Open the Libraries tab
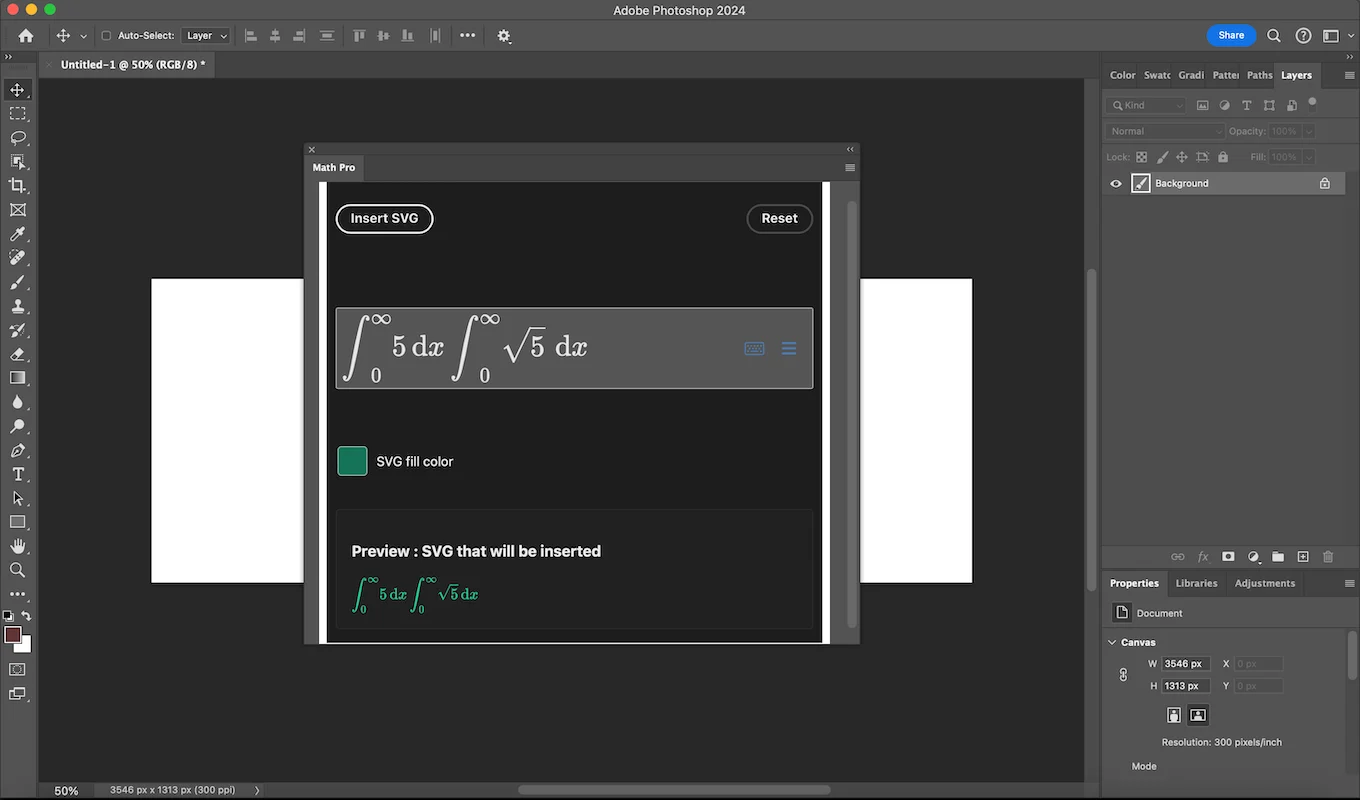This screenshot has width=1360, height=800. [1196, 583]
